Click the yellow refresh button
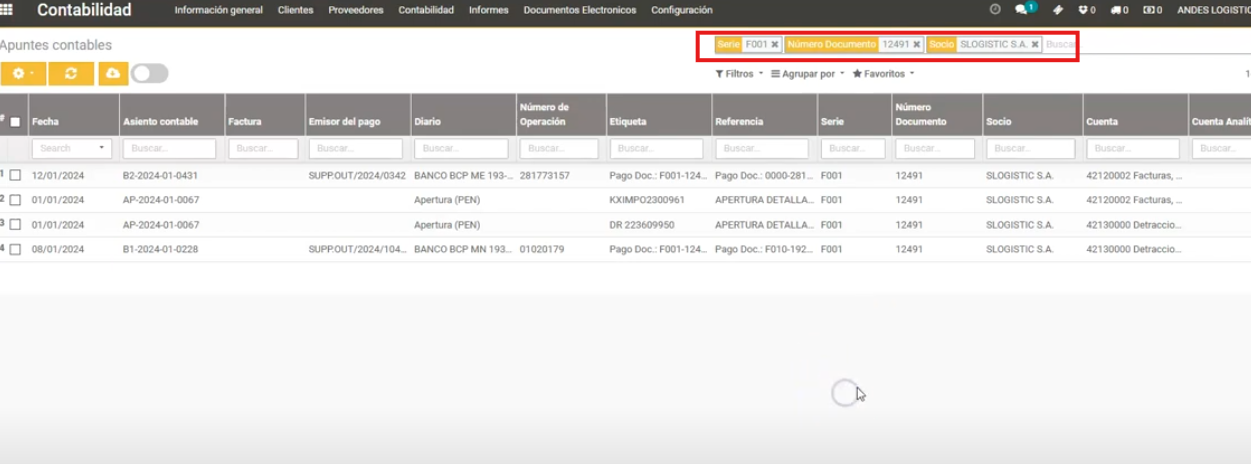 click(x=71, y=74)
